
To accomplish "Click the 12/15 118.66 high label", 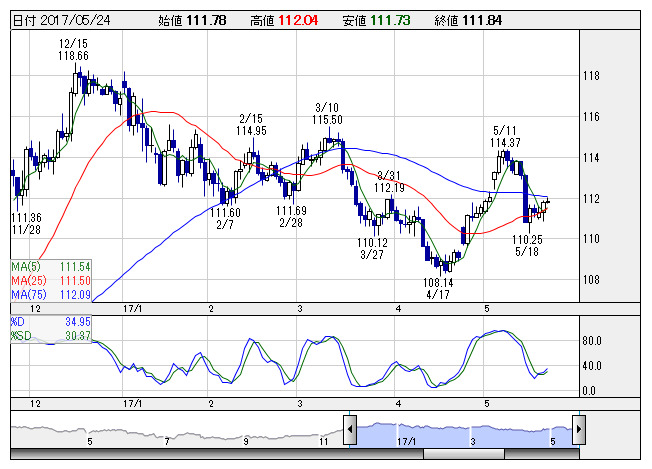I will coord(74,49).
